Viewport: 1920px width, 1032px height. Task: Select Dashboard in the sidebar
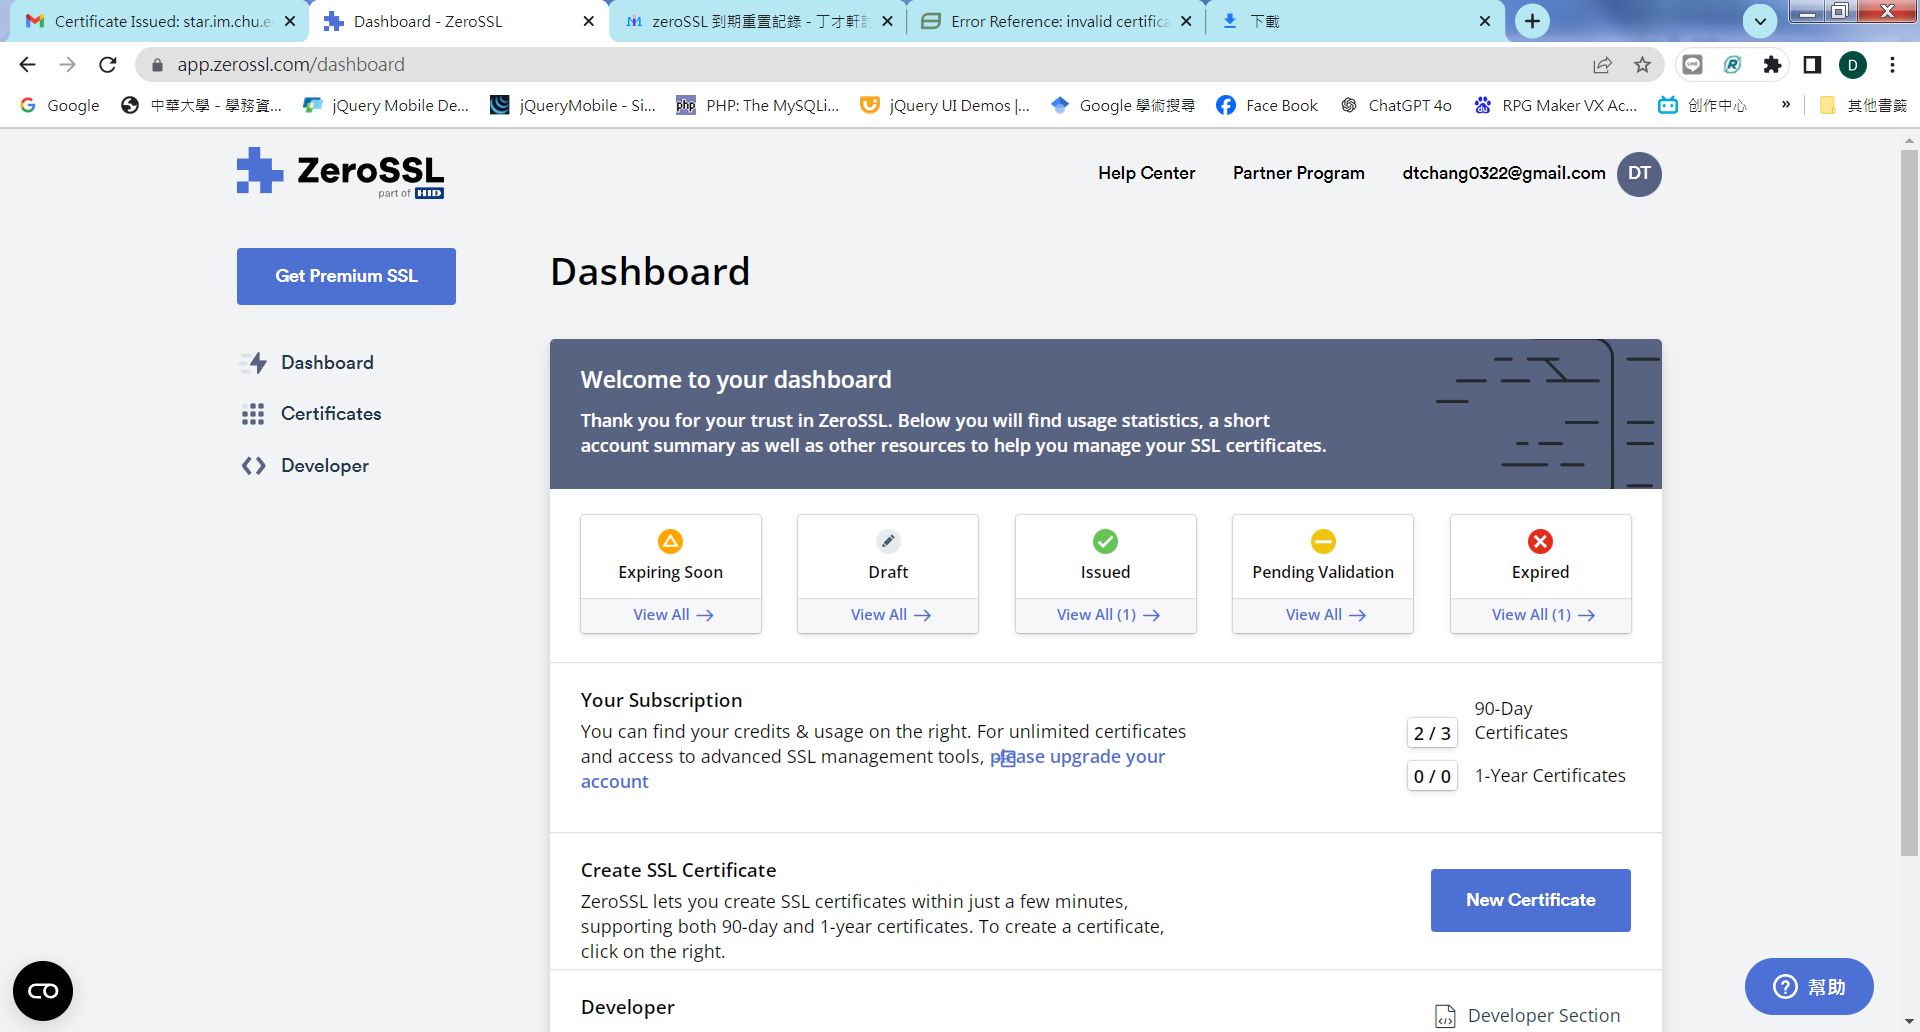click(x=327, y=363)
